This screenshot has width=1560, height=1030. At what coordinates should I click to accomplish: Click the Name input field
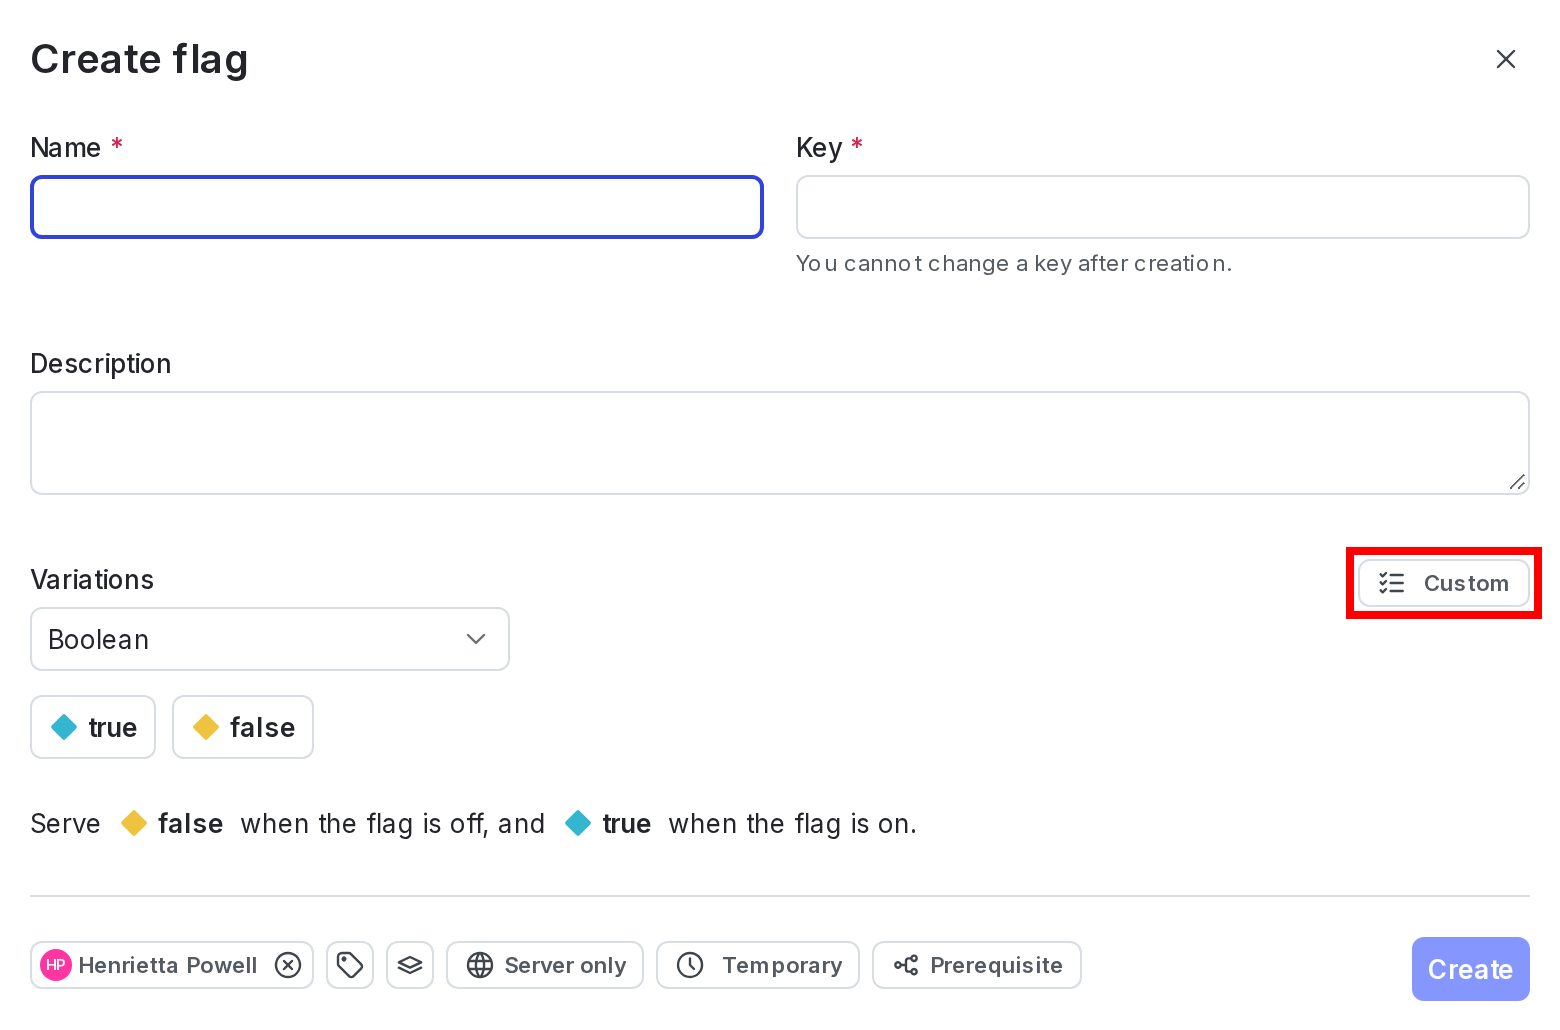pyautogui.click(x=397, y=207)
